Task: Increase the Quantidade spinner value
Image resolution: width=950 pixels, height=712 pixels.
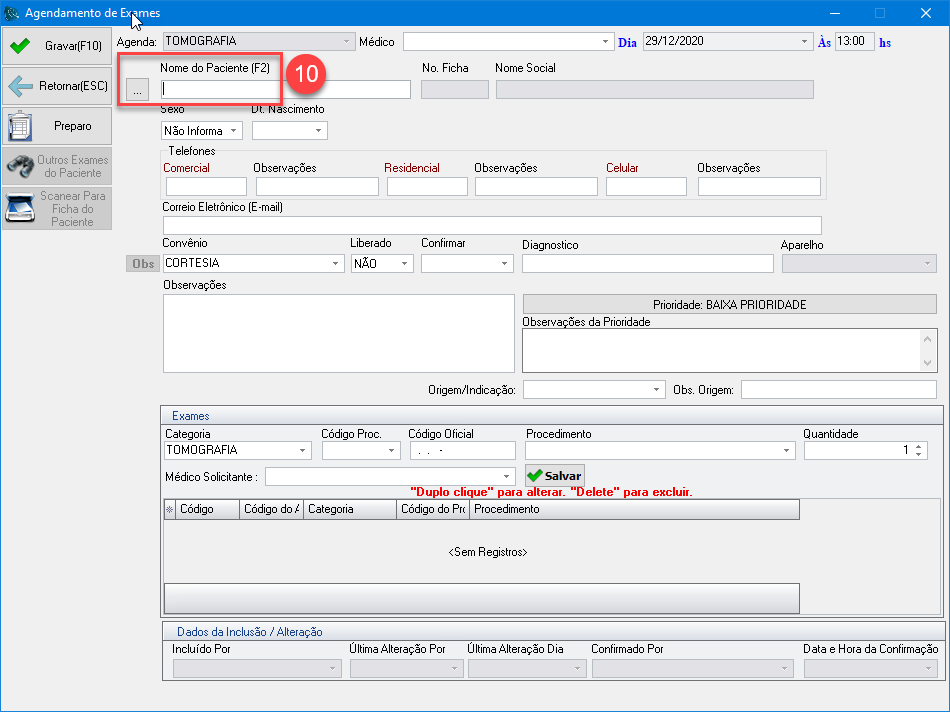Action: [x=920, y=447]
